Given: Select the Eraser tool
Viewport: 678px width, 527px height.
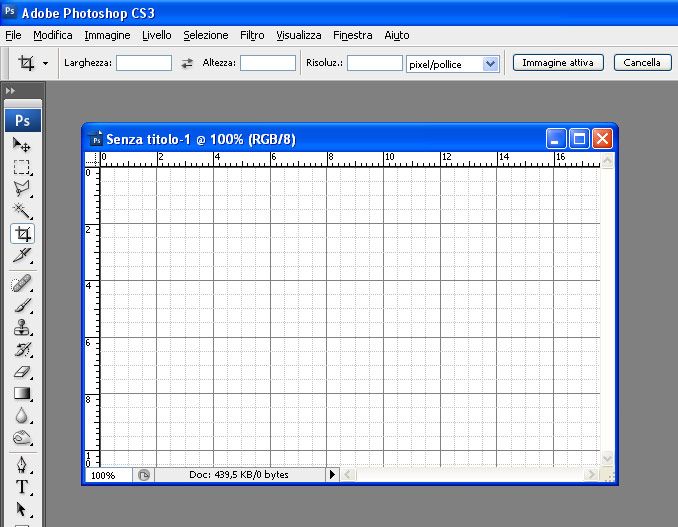Looking at the screenshot, I should (22, 371).
